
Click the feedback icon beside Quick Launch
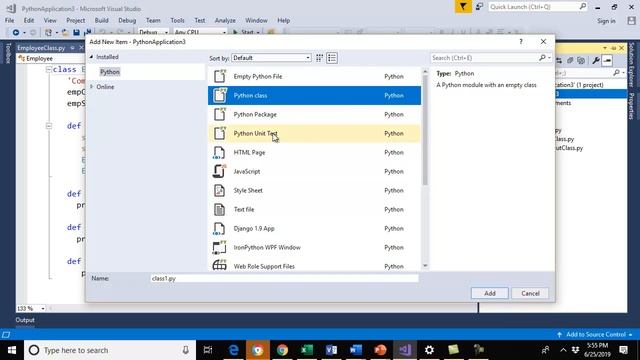click(x=479, y=7)
